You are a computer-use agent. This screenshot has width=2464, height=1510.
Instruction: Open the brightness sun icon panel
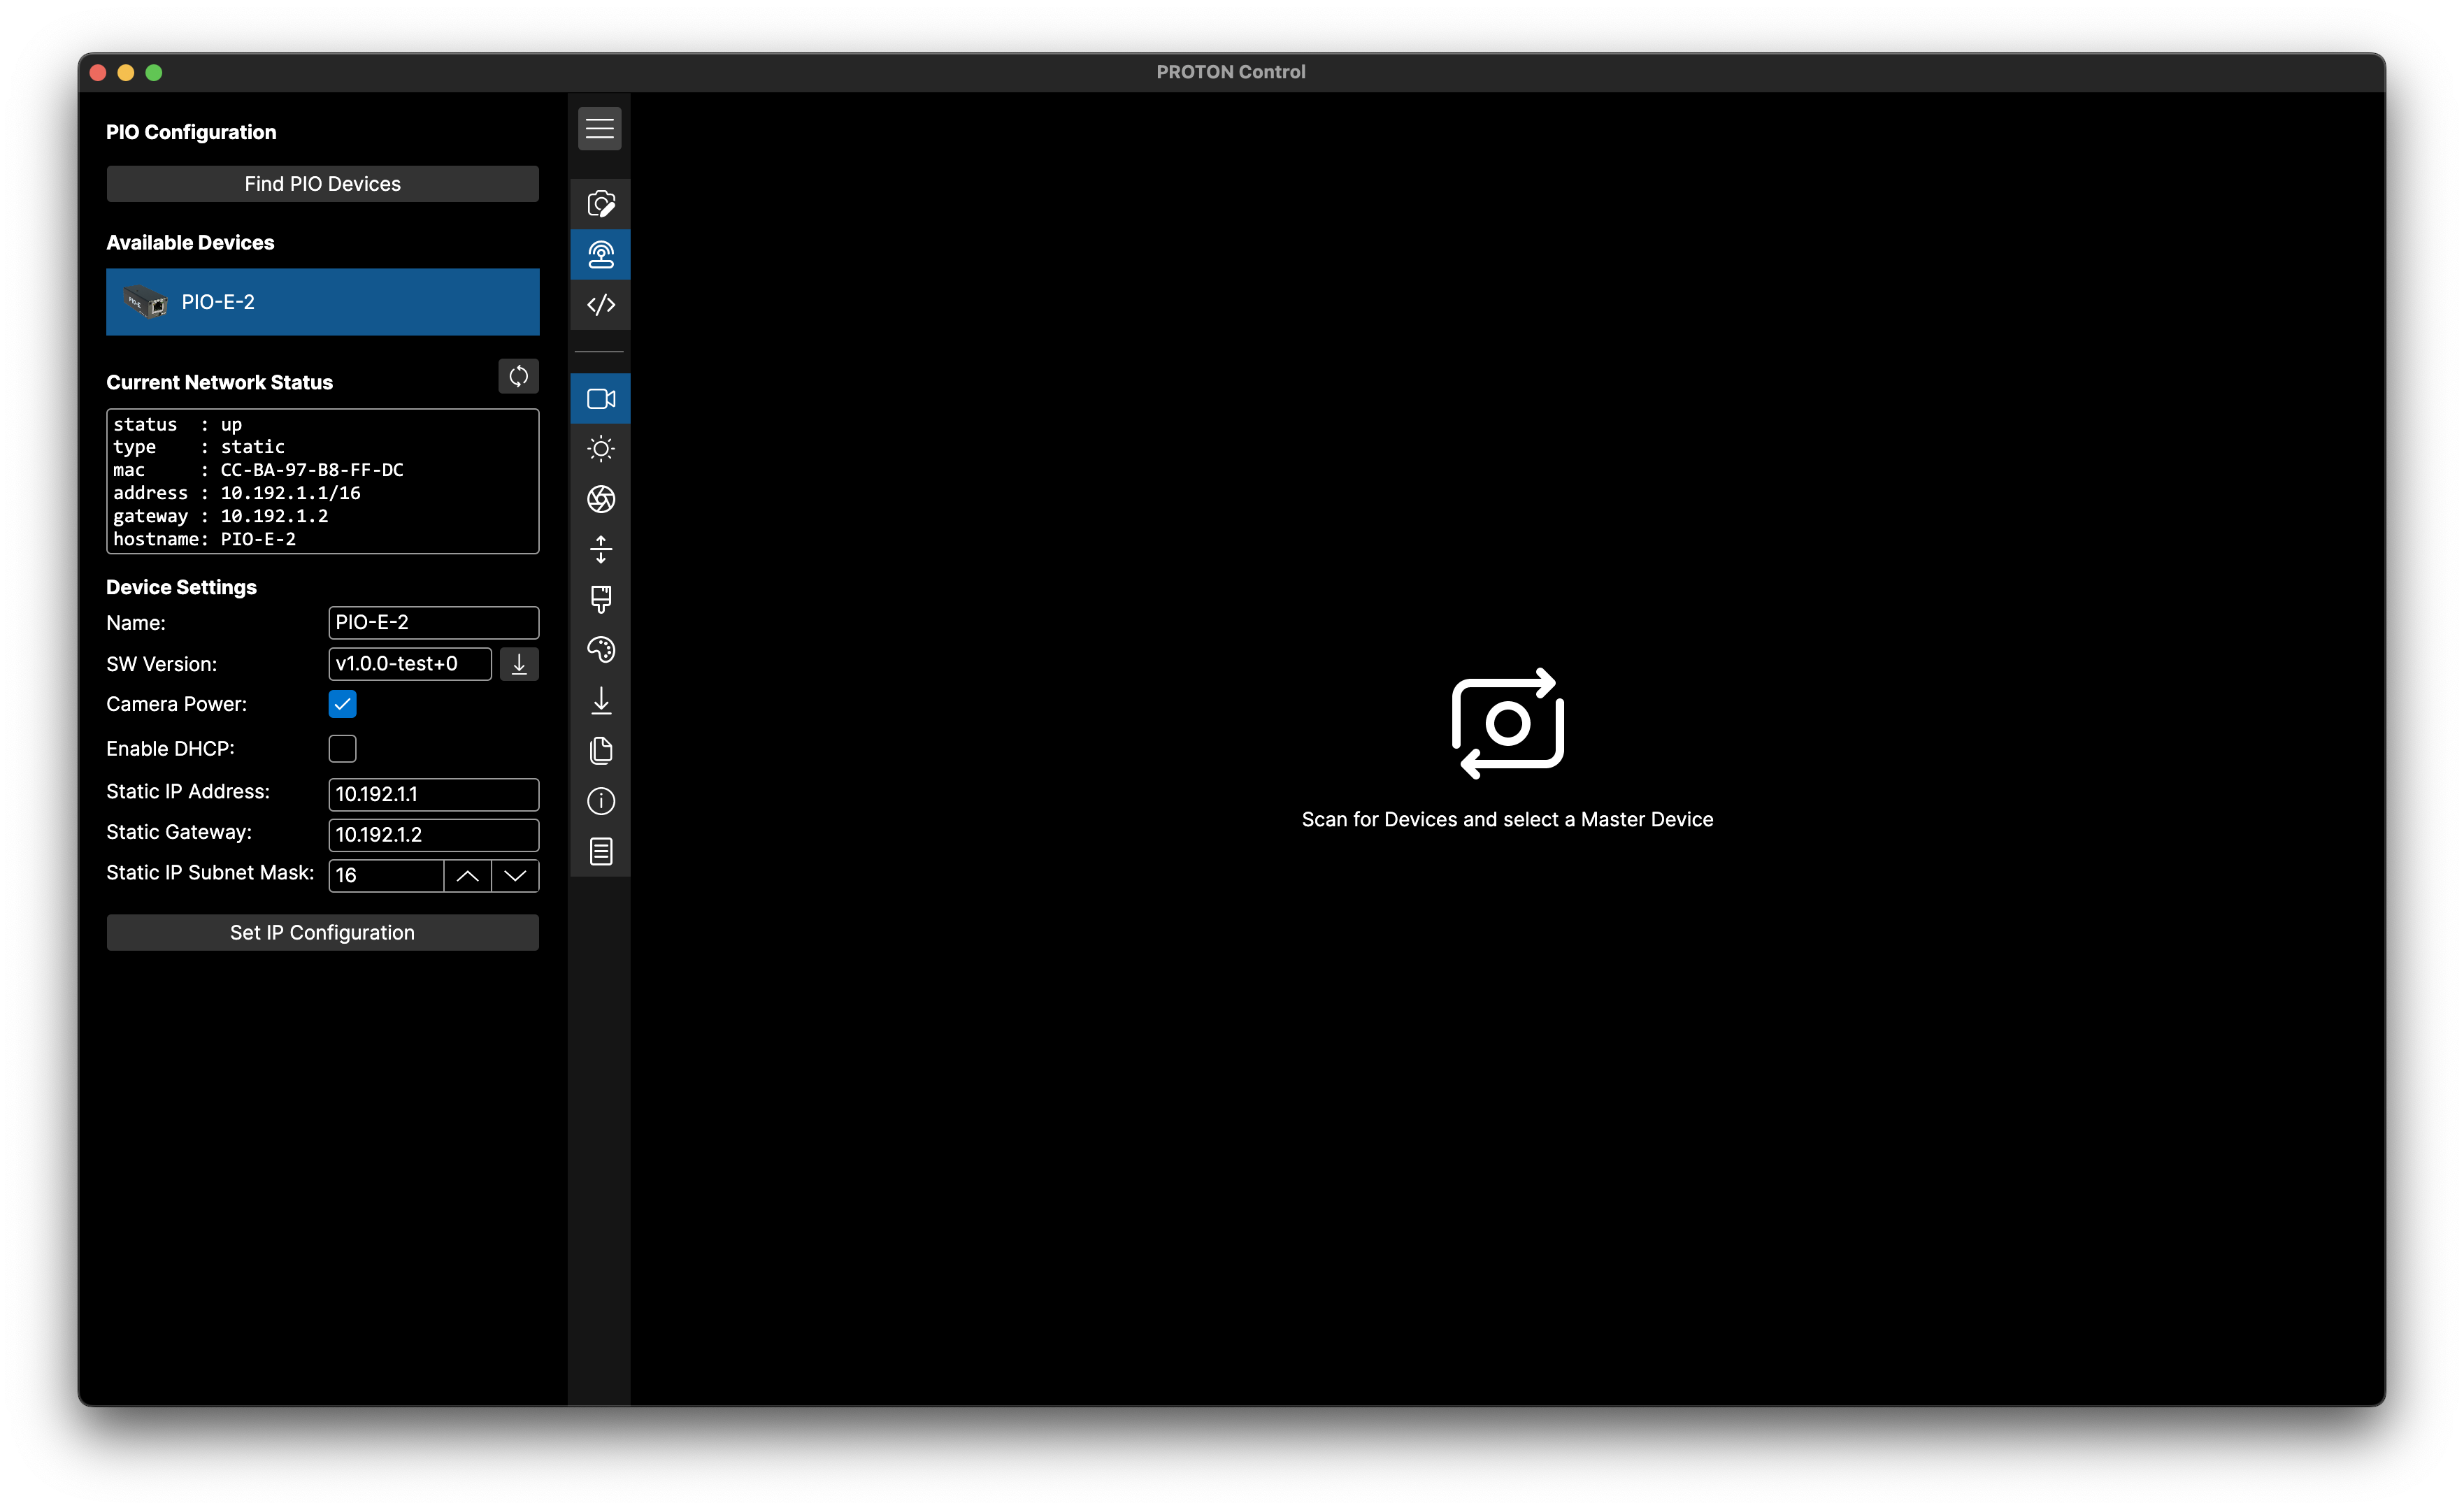click(600, 449)
